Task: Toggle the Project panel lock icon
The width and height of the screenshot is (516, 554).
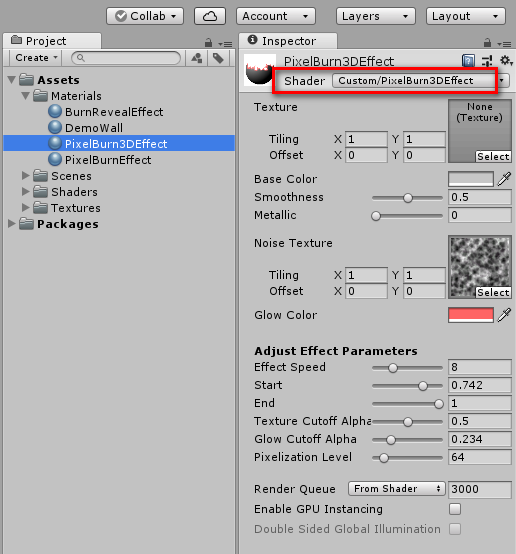Action: click(x=209, y=43)
